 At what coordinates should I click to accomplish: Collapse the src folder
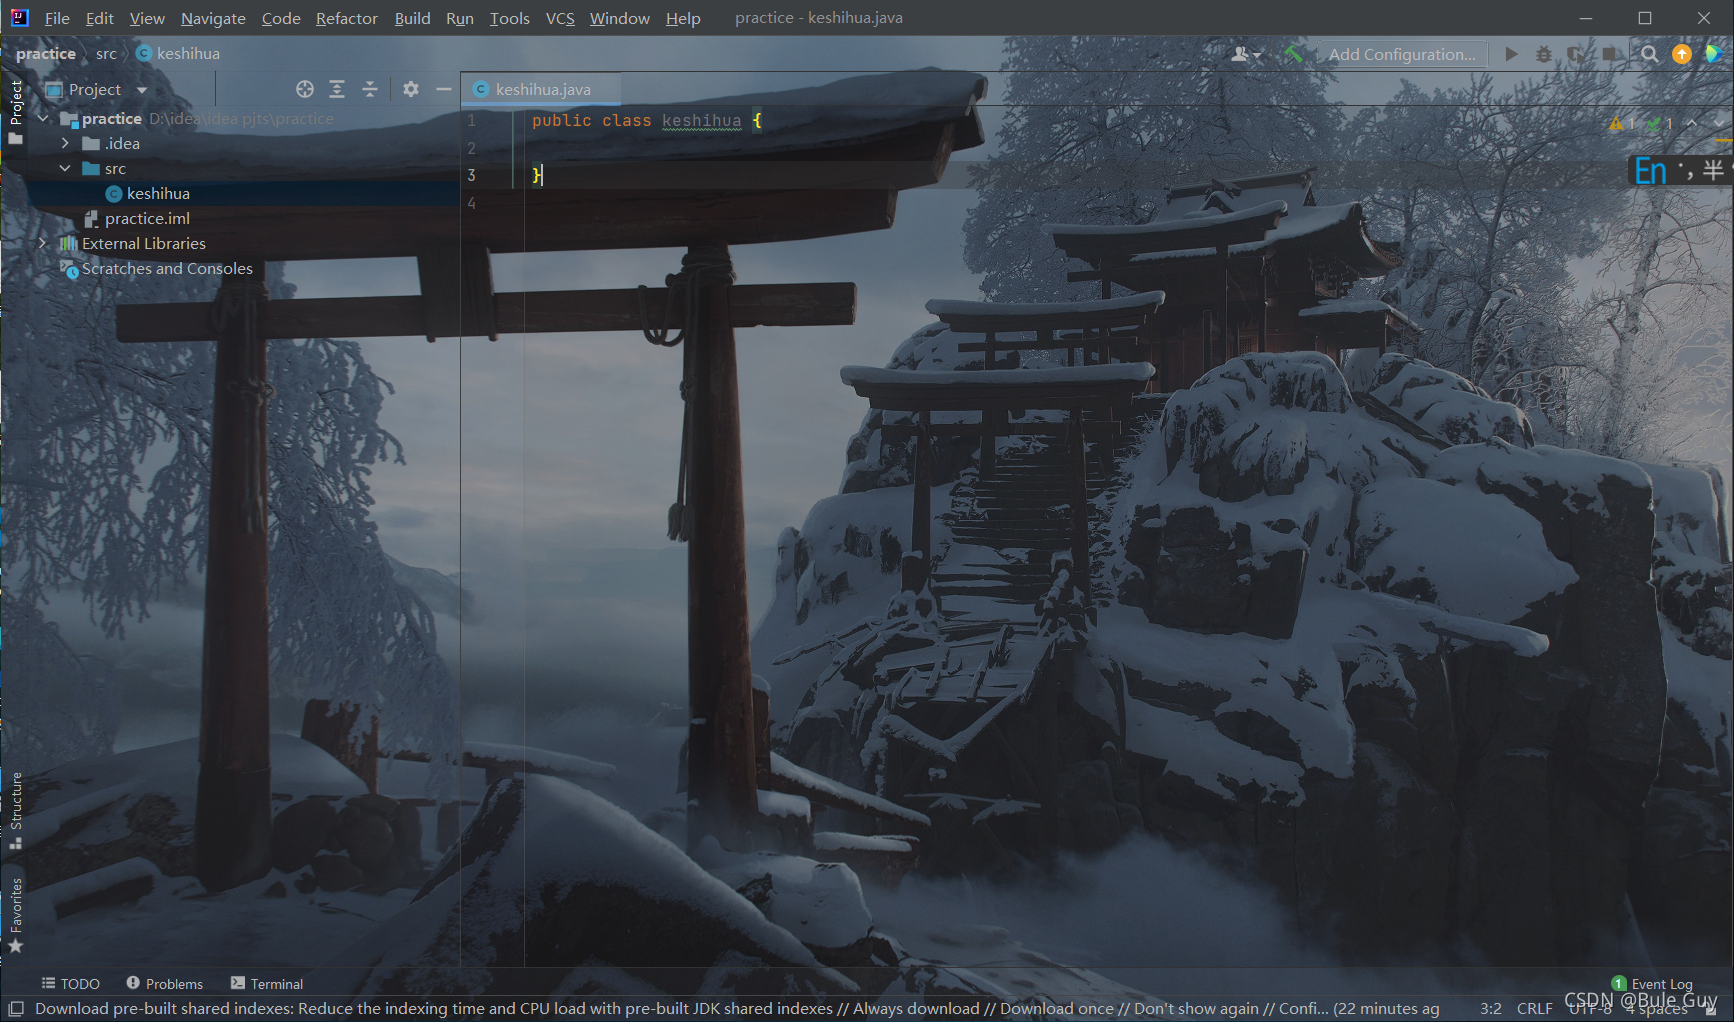point(65,168)
